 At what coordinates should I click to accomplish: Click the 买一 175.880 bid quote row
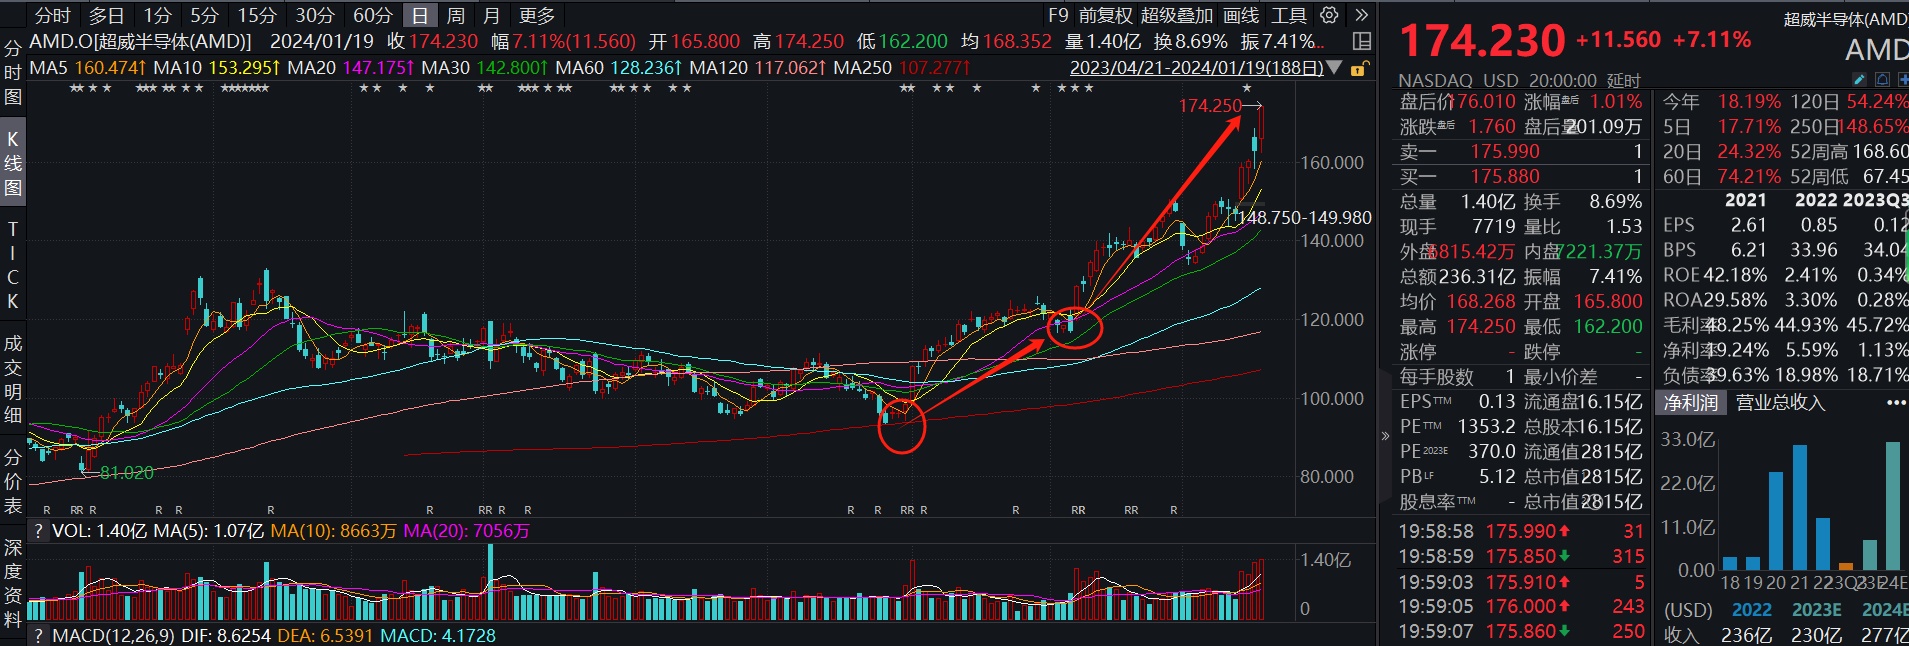click(x=1521, y=176)
